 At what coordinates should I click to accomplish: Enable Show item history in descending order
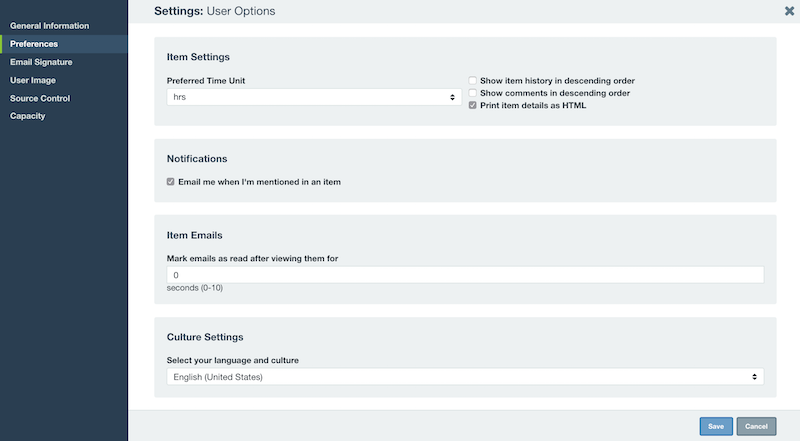[x=472, y=81]
